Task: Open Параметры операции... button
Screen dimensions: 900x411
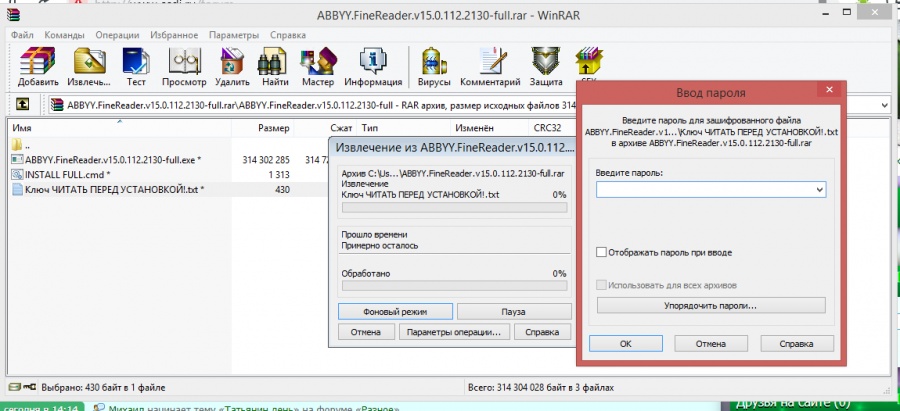Action: point(454,332)
